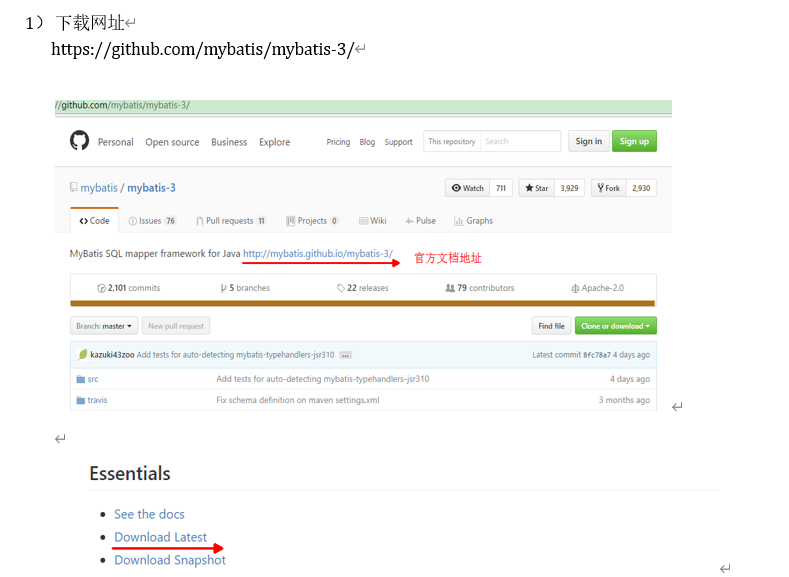Click the repository book icon beside mybatis
789x577 pixels.
[x=73, y=187]
